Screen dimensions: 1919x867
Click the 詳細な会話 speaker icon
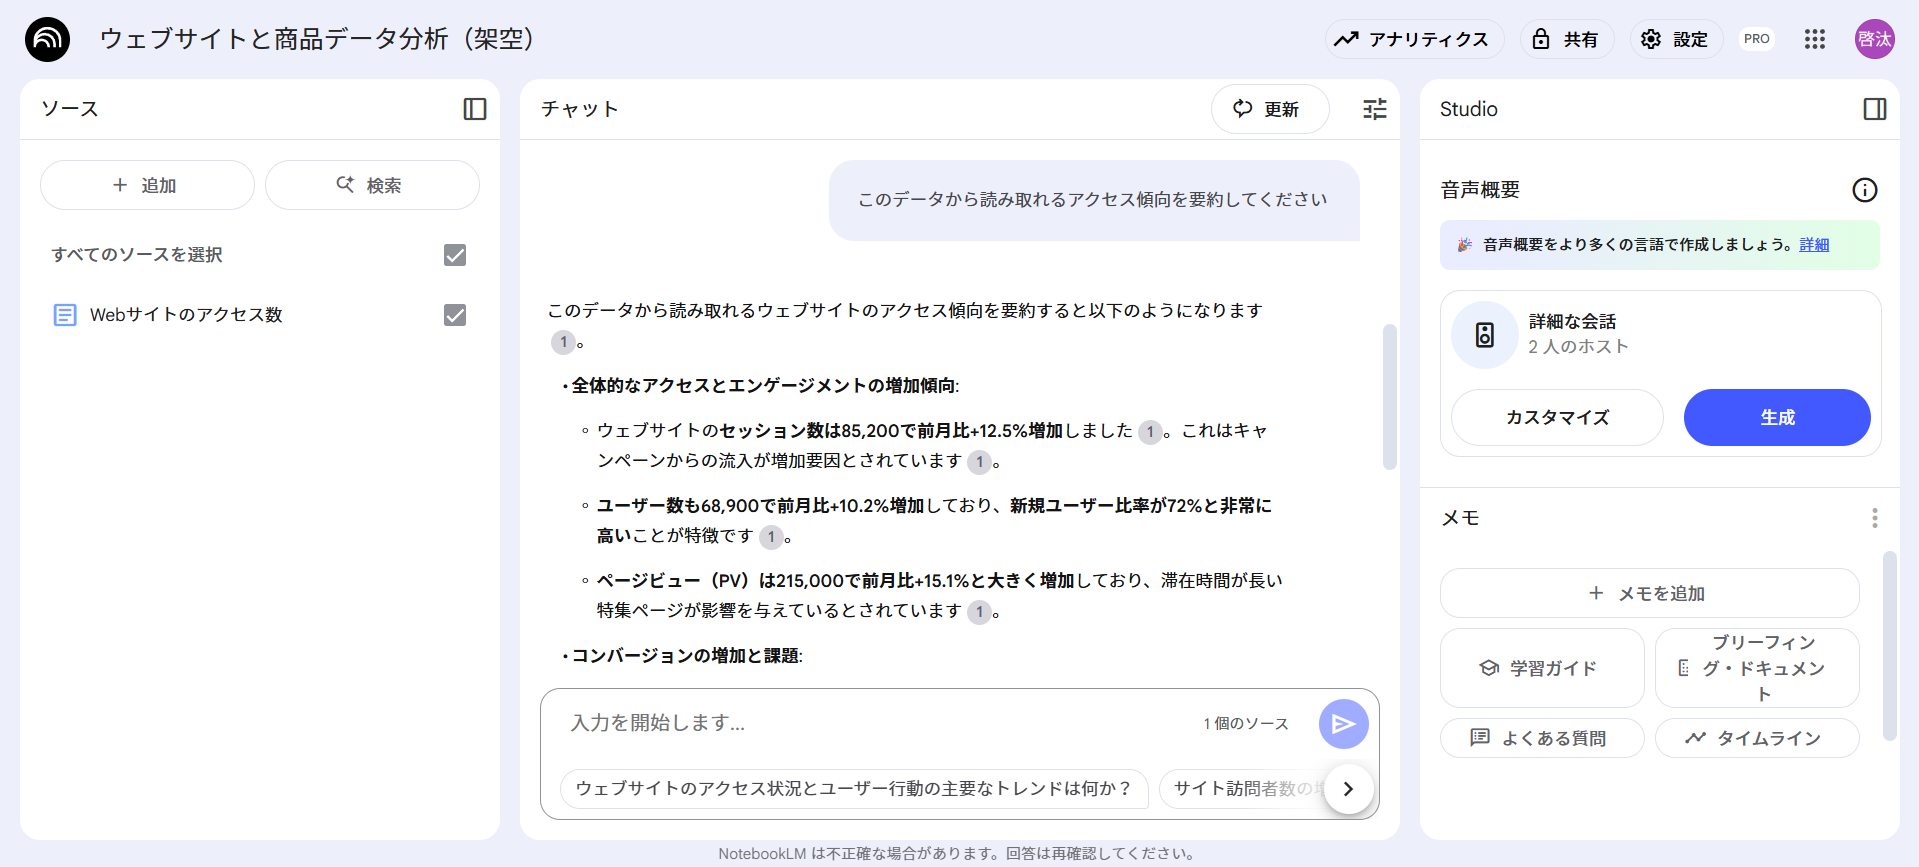[x=1485, y=335]
